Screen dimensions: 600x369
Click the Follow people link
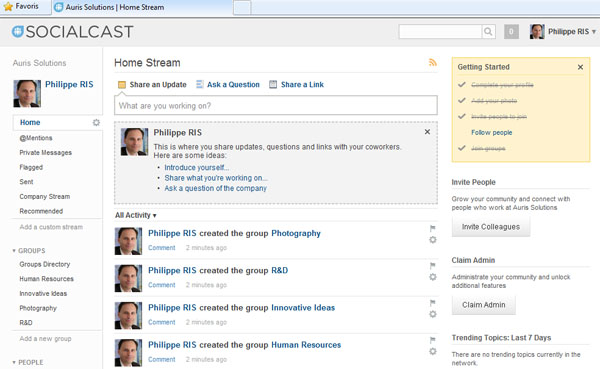tap(491, 132)
